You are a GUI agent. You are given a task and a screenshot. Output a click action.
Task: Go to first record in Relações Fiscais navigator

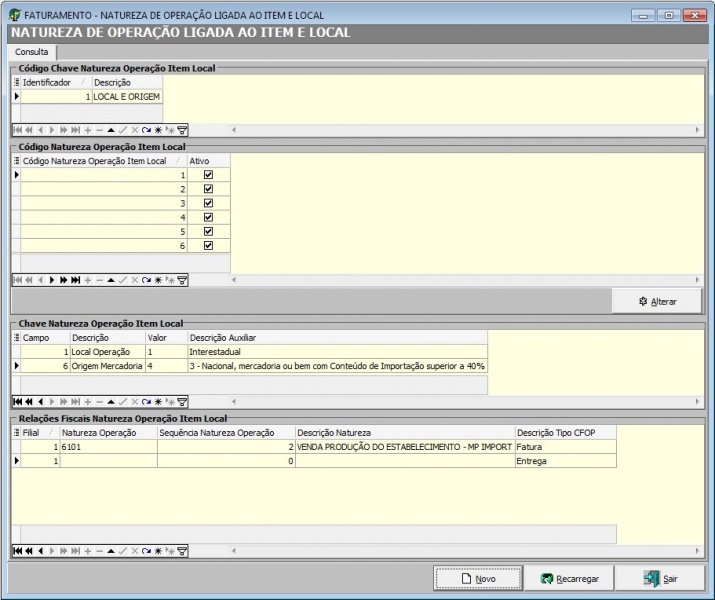(17, 551)
